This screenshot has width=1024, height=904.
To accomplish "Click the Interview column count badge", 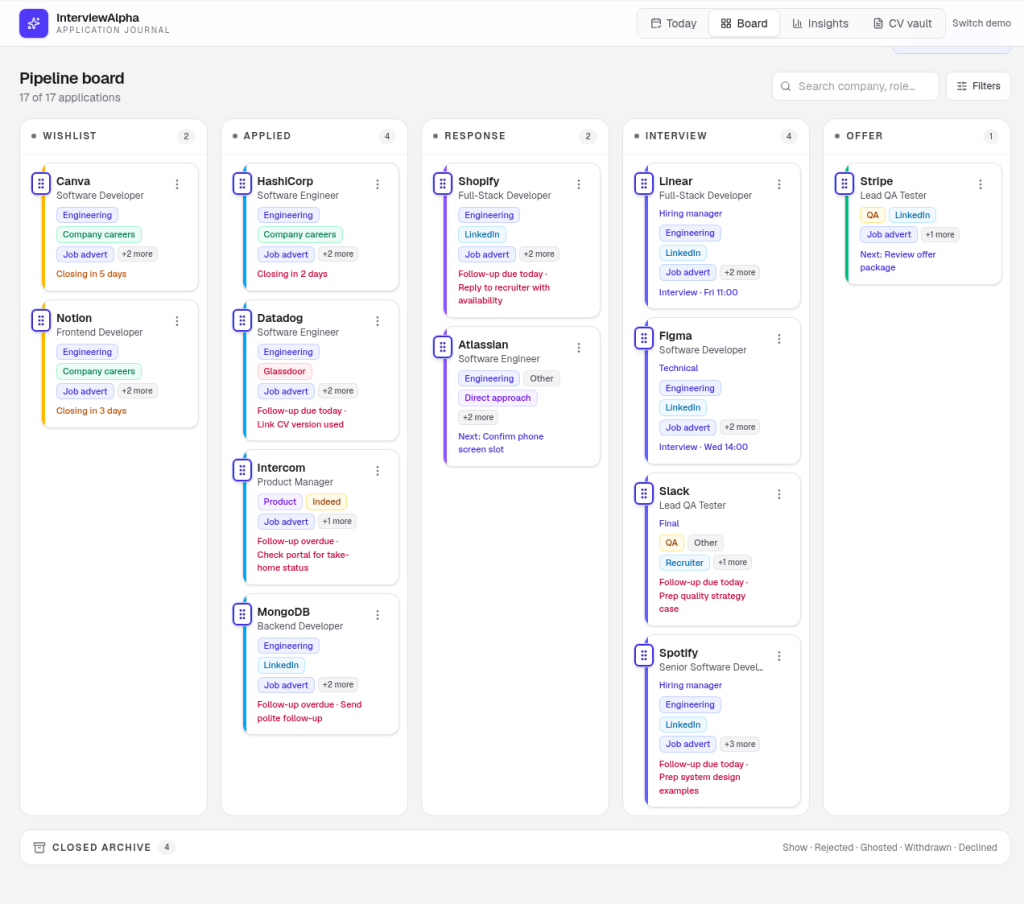I will [789, 136].
